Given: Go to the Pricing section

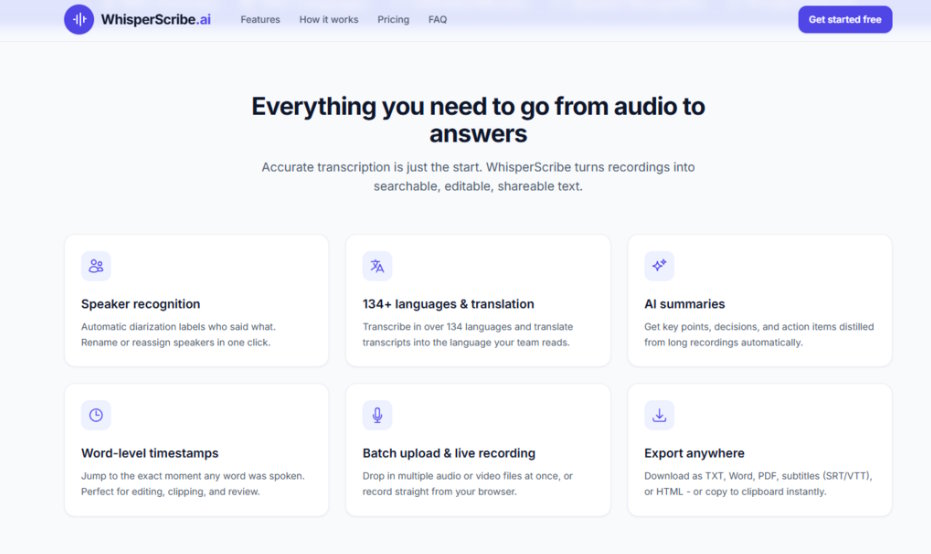Looking at the screenshot, I should point(393,20).
